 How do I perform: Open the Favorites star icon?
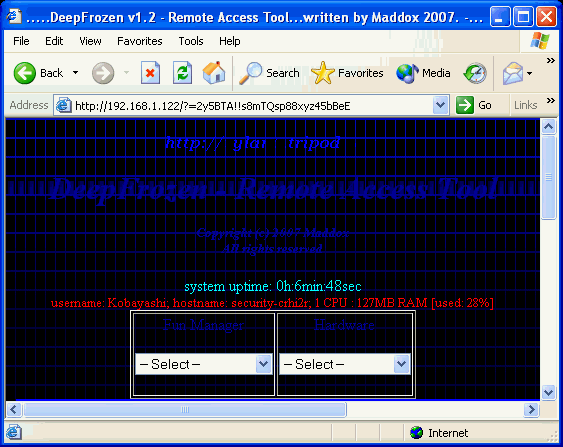[322, 73]
